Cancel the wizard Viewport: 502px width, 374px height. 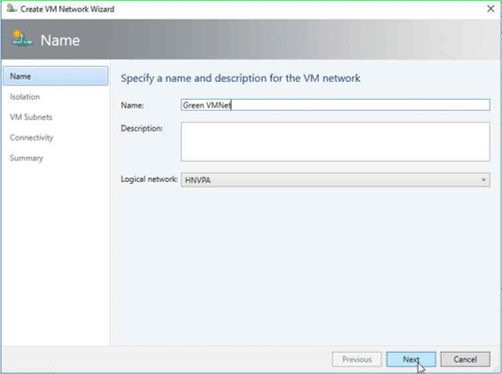[x=465, y=360]
